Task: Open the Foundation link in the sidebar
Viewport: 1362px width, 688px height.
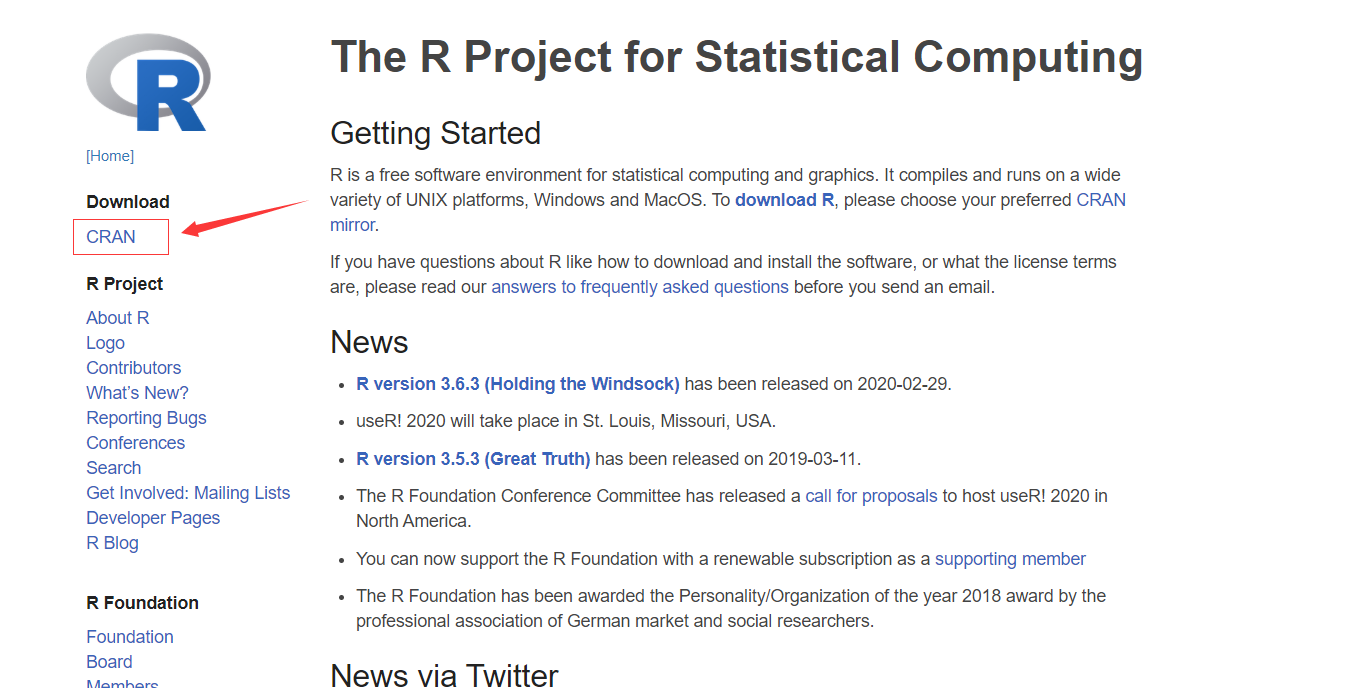Action: (x=130, y=637)
